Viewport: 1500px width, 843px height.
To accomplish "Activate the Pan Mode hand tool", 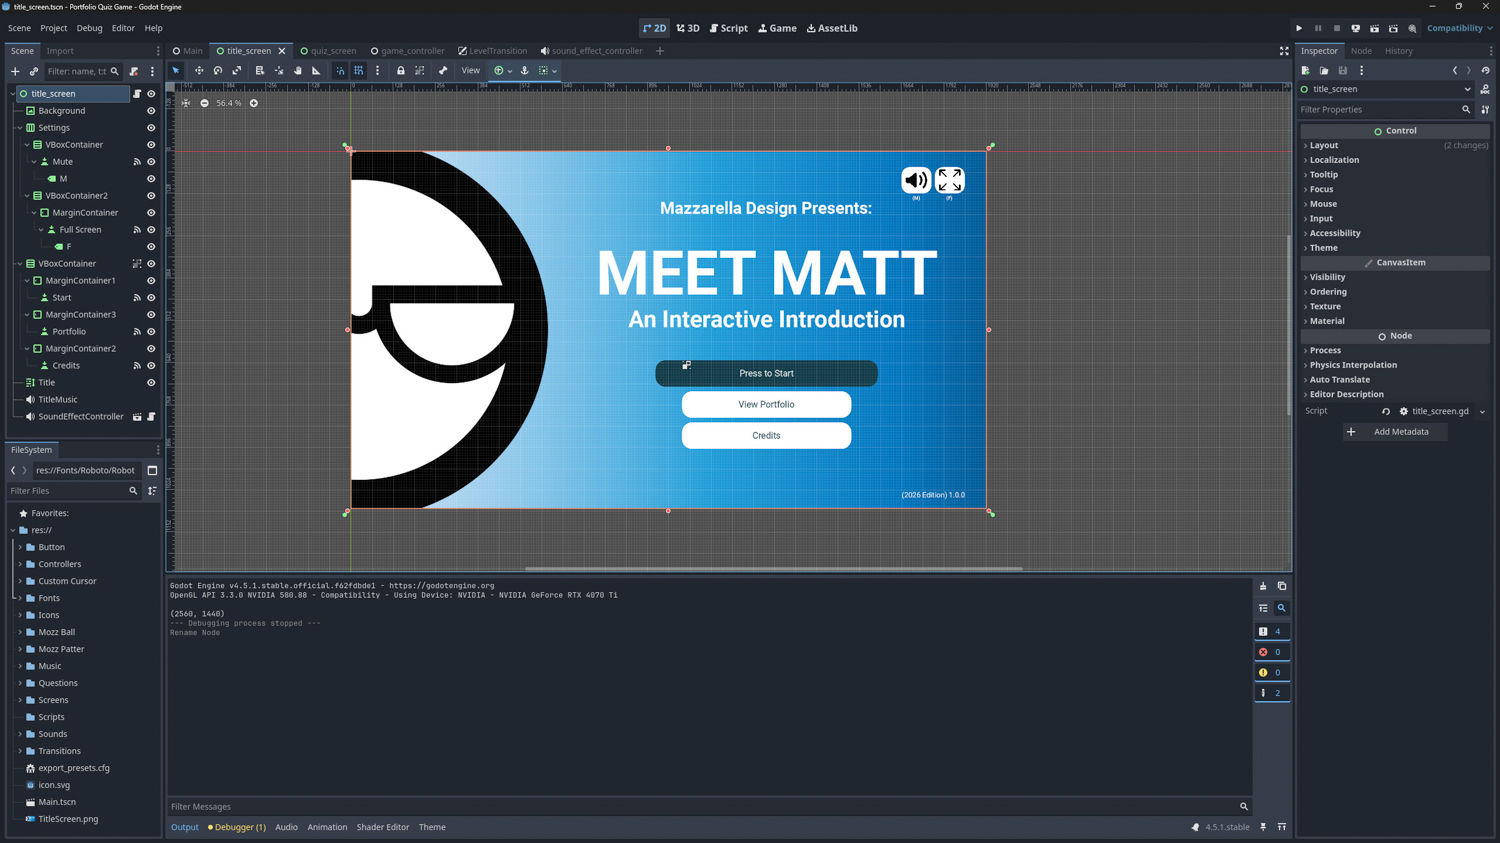I will [298, 71].
